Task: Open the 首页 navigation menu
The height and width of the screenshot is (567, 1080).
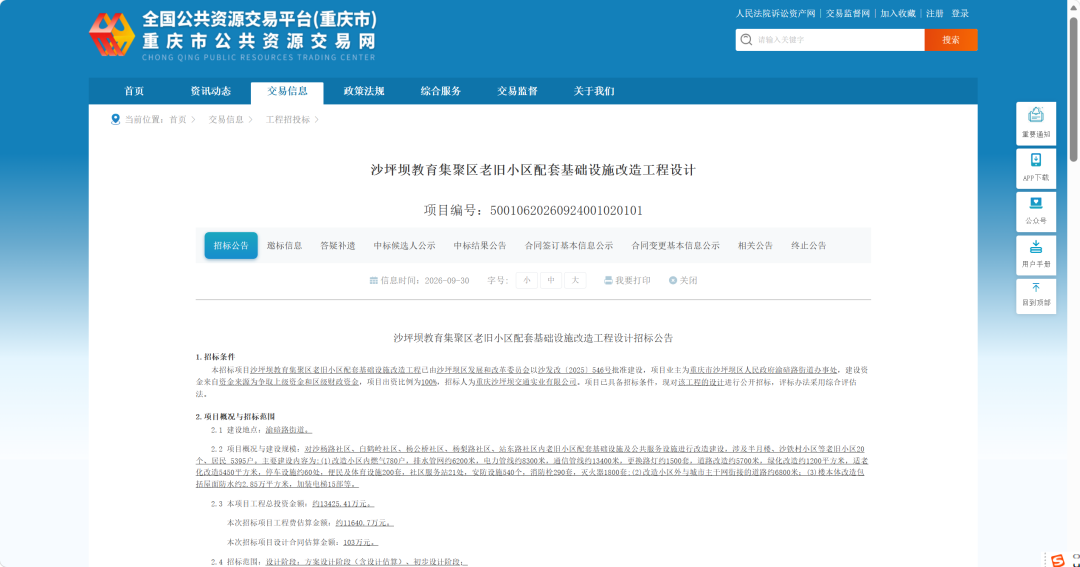Action: point(134,91)
